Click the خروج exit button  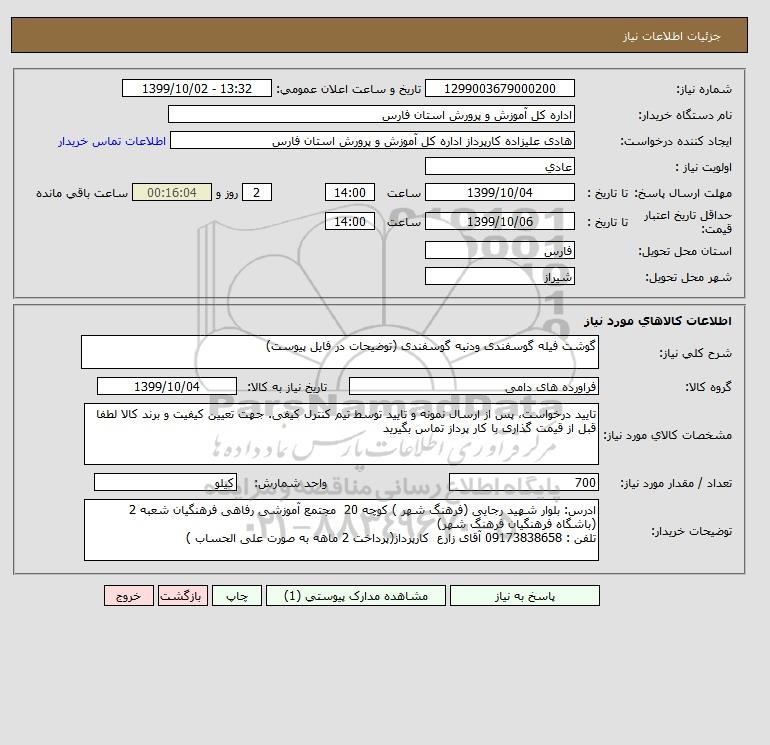129,596
